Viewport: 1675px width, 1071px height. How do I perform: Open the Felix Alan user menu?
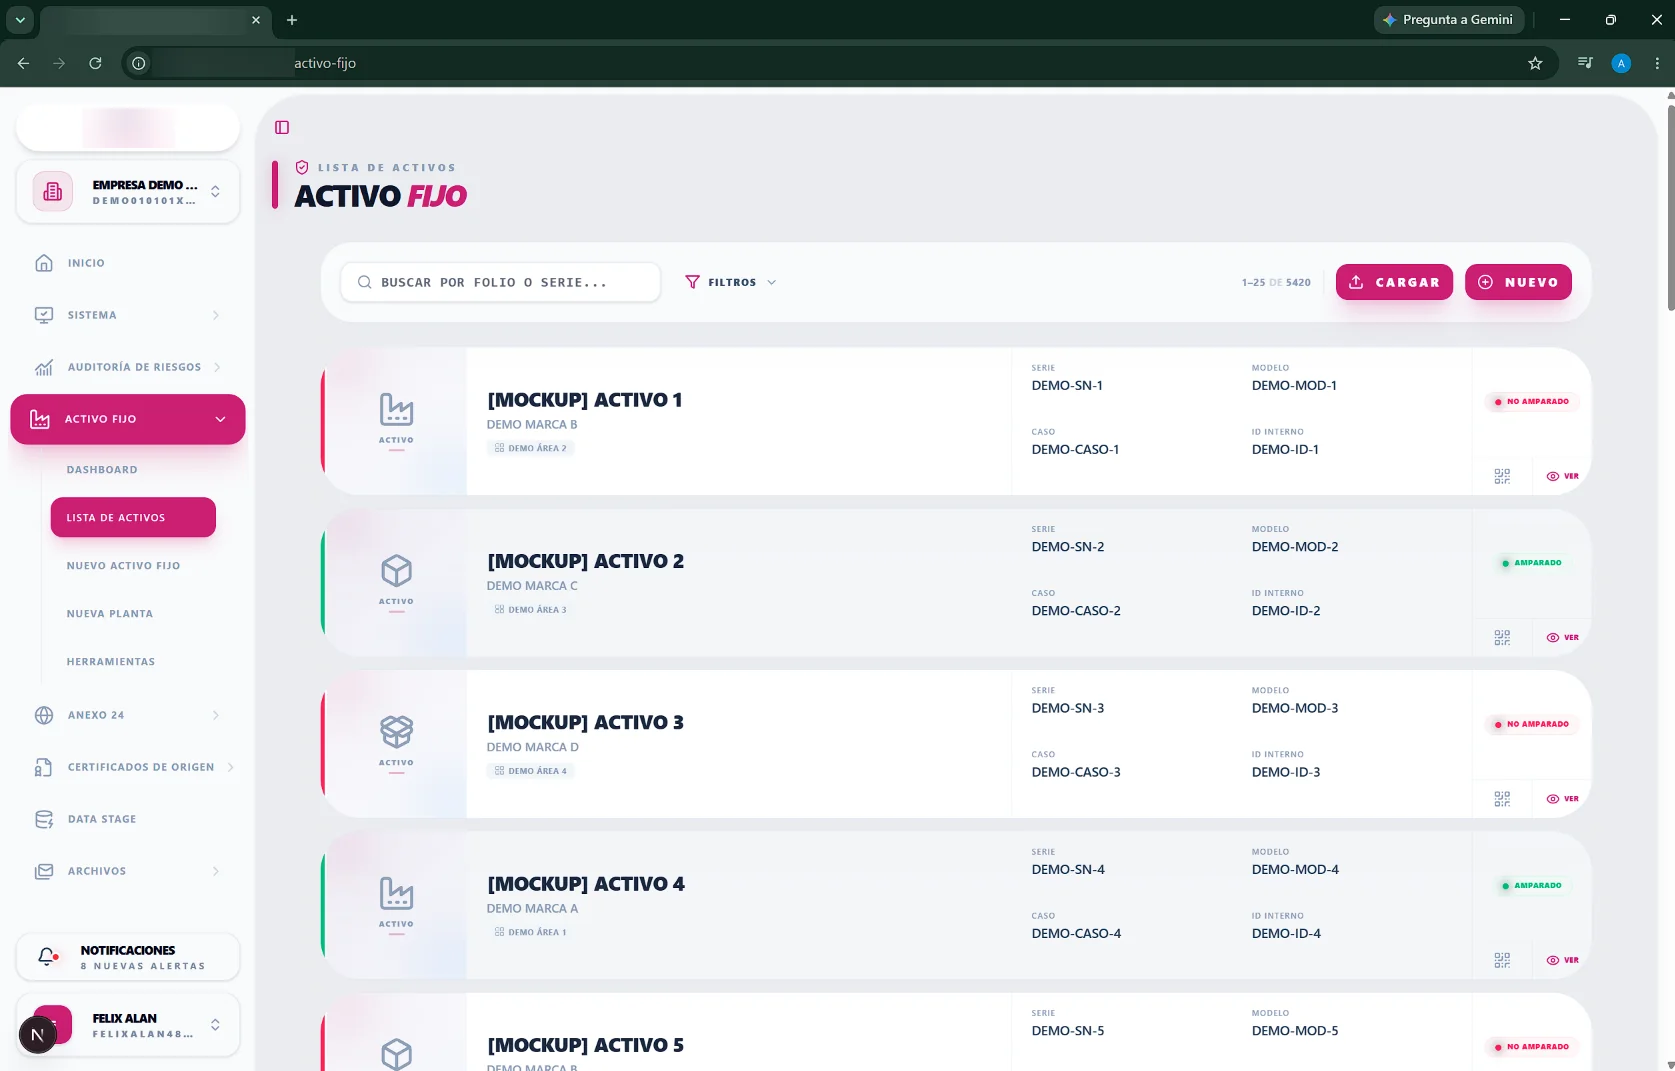coord(128,1025)
